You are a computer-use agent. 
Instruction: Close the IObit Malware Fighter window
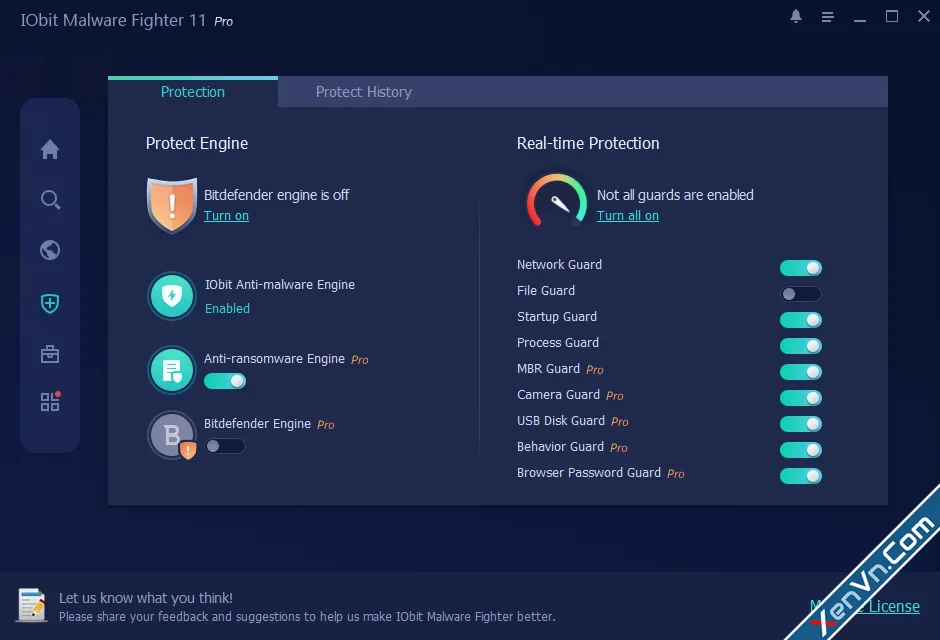coord(924,16)
